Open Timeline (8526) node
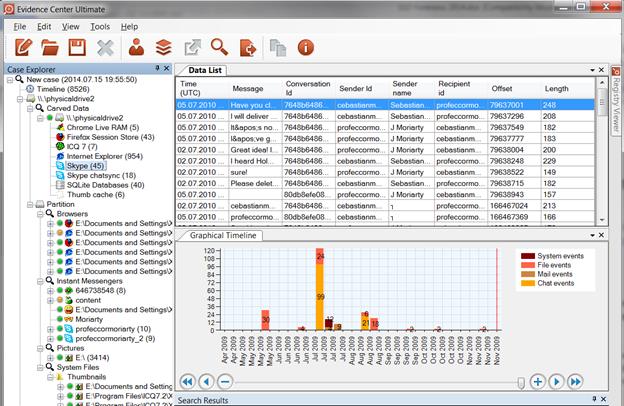 click(x=63, y=89)
